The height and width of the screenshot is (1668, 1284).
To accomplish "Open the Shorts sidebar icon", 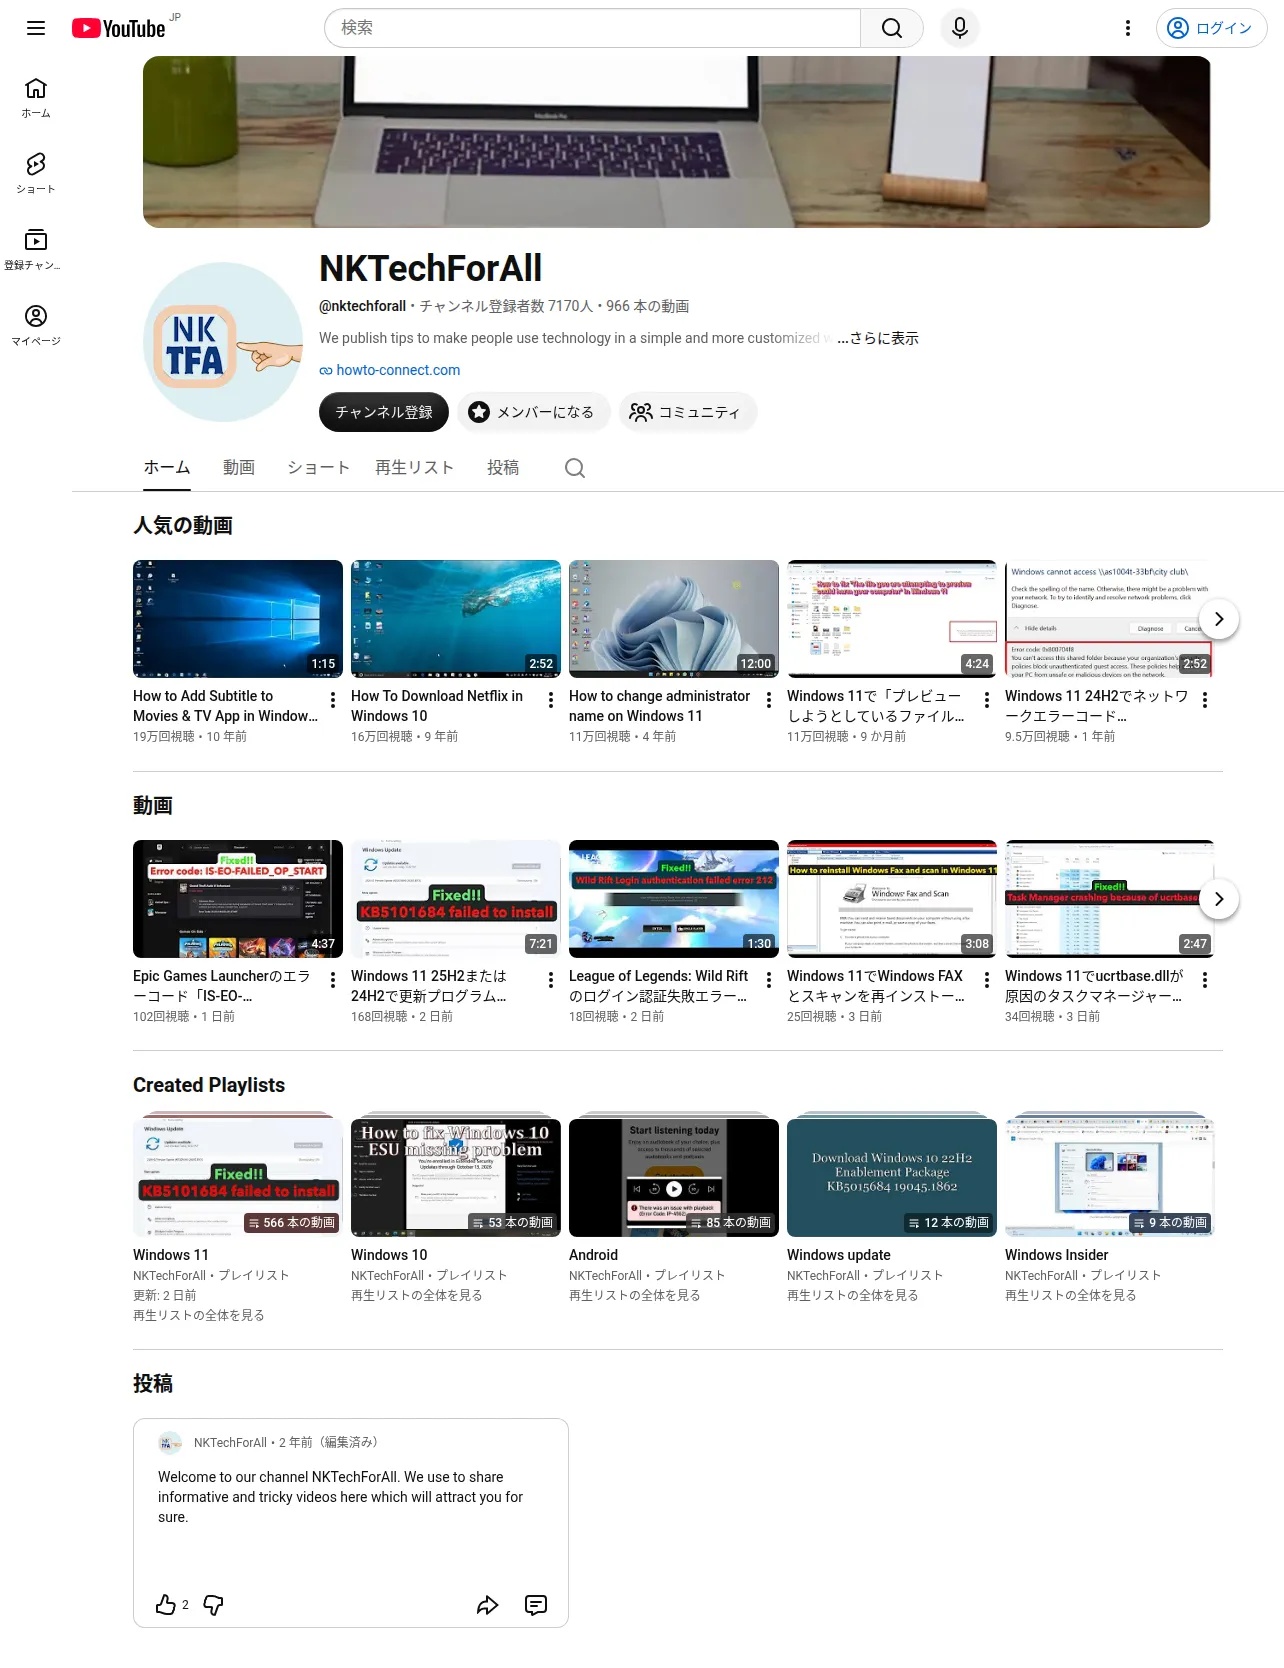I will coord(36,173).
